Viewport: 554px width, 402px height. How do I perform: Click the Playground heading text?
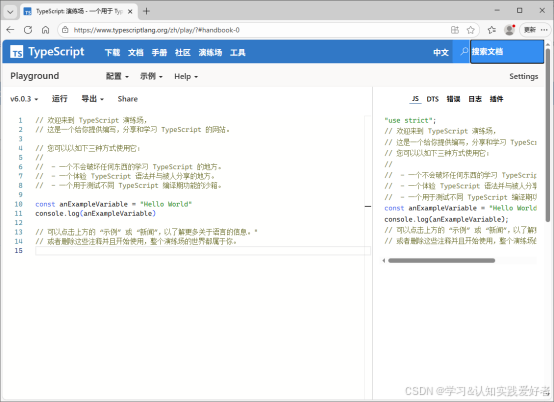(35, 76)
